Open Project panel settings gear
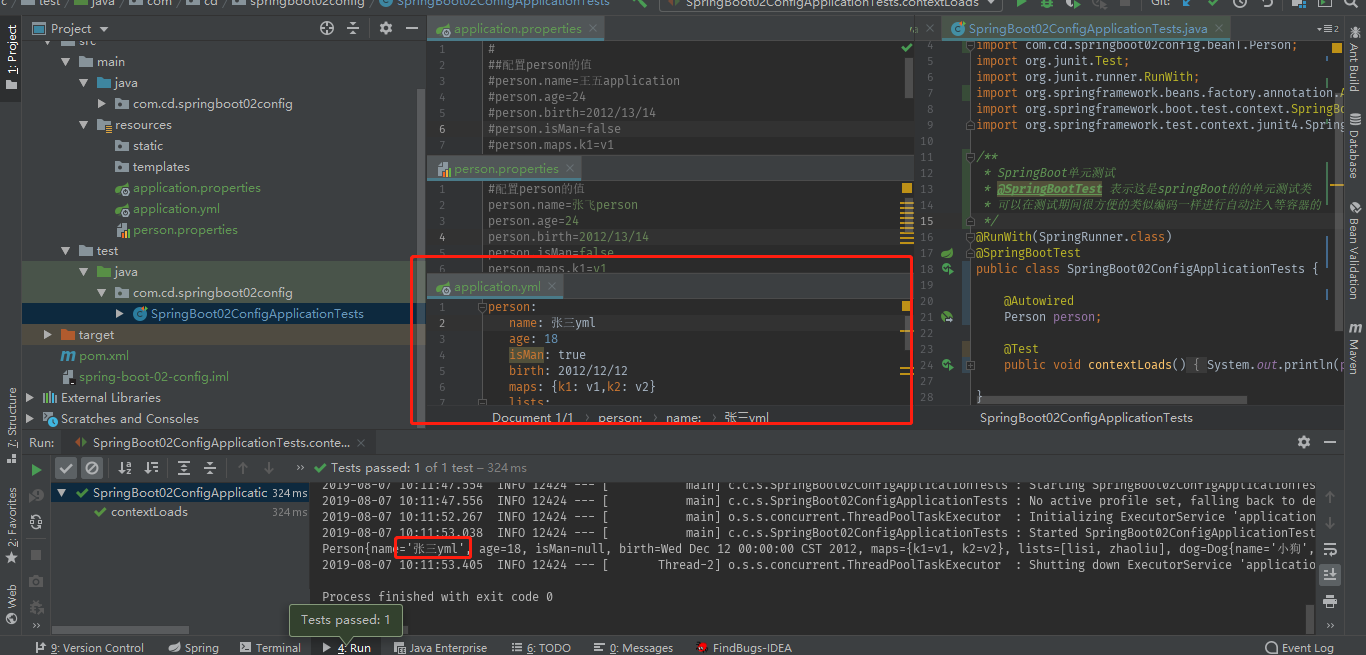This screenshot has width=1366, height=655. pyautogui.click(x=386, y=29)
